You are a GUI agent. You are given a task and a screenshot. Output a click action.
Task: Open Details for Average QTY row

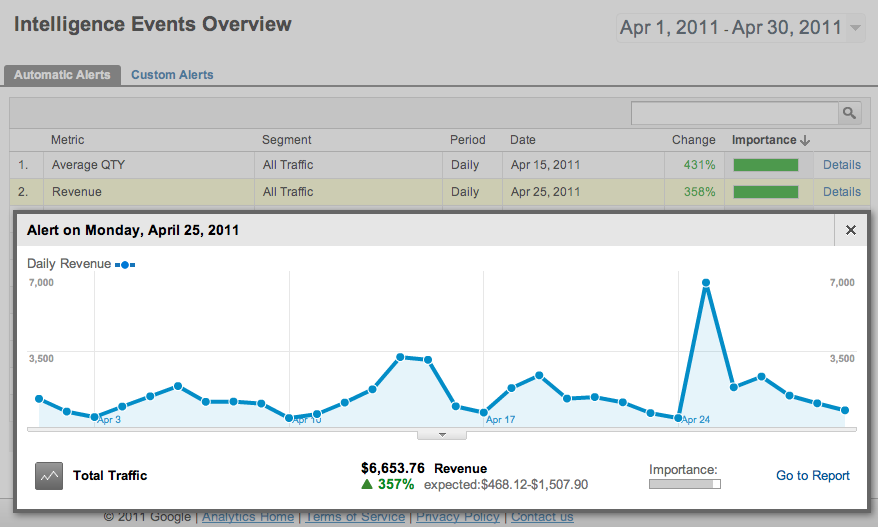coord(842,165)
